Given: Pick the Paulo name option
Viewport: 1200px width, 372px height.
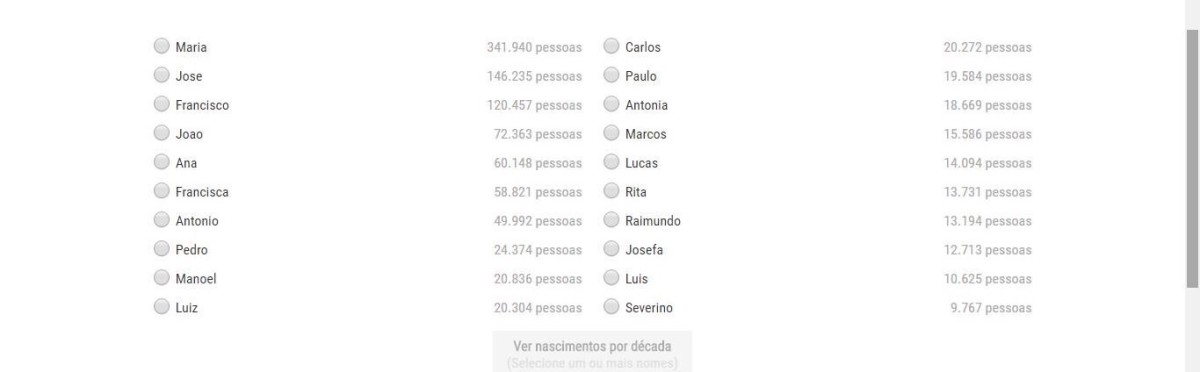Looking at the screenshot, I should [611, 75].
